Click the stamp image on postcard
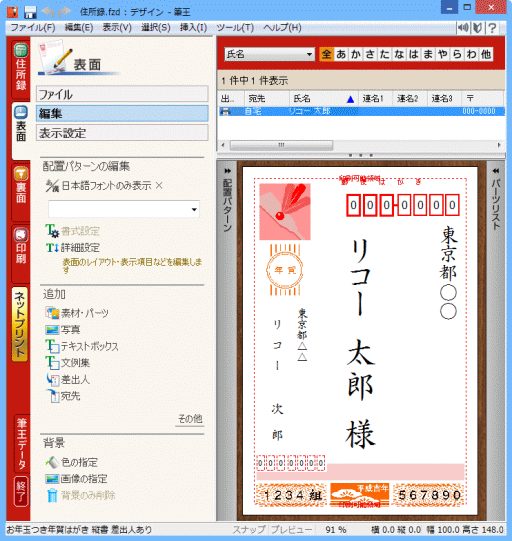 coord(285,212)
